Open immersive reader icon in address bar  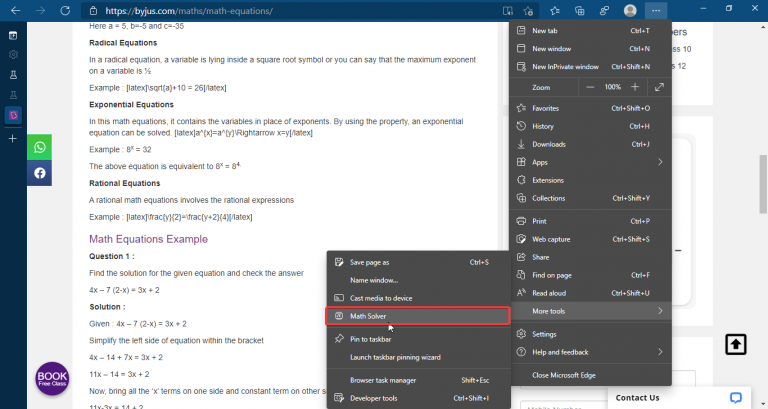(x=508, y=11)
